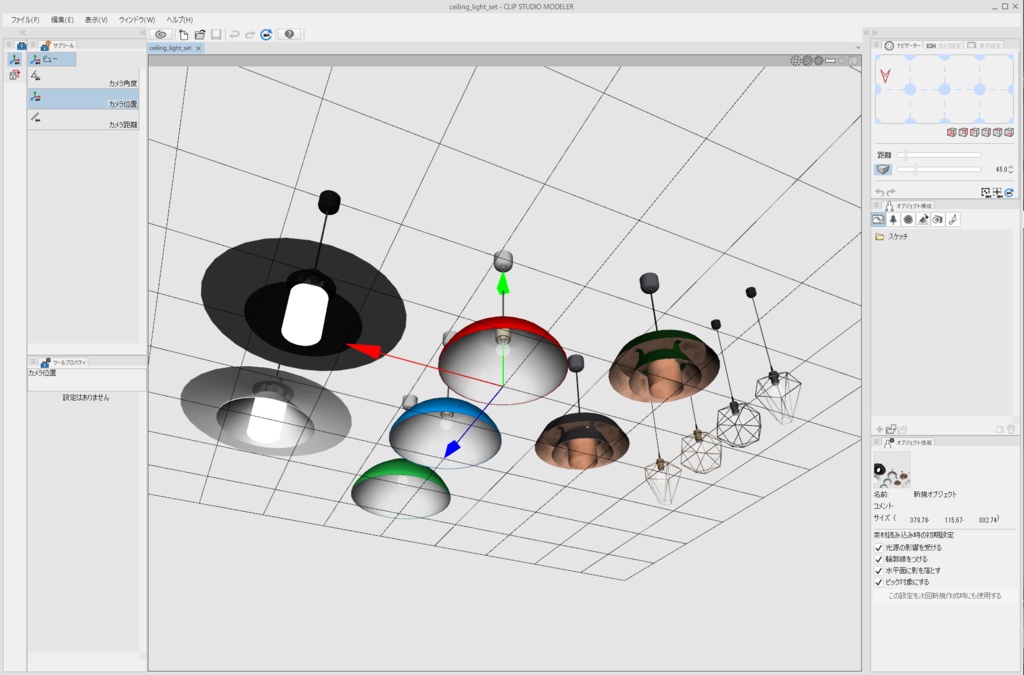Click the stepper arrows beside the 45.0 value
This screenshot has width=1024, height=675.
tap(1010, 169)
